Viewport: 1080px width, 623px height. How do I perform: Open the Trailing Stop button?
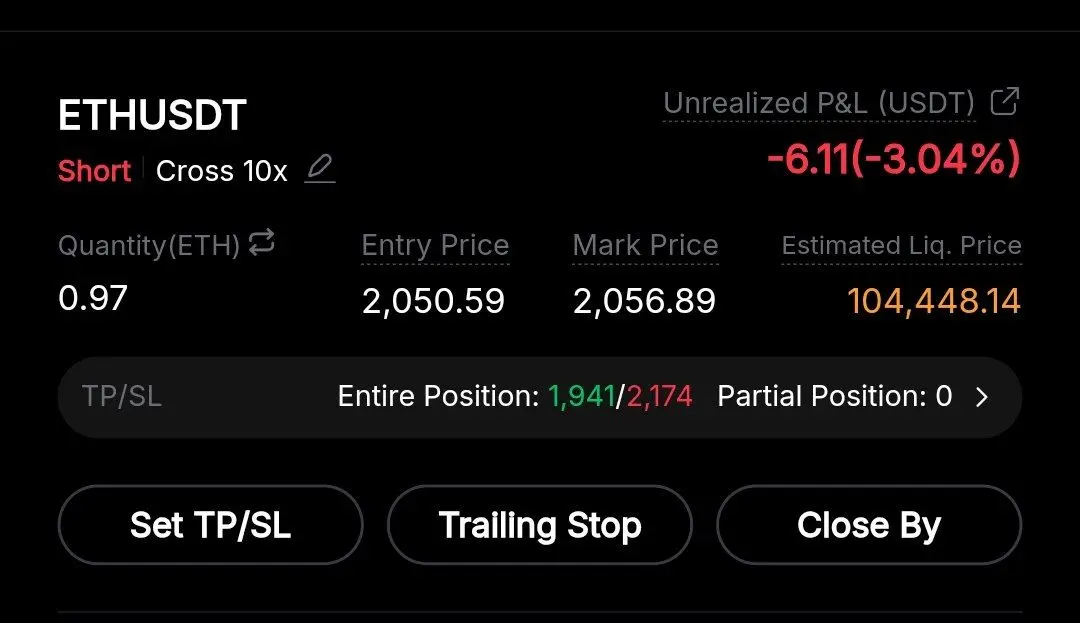pyautogui.click(x=540, y=525)
